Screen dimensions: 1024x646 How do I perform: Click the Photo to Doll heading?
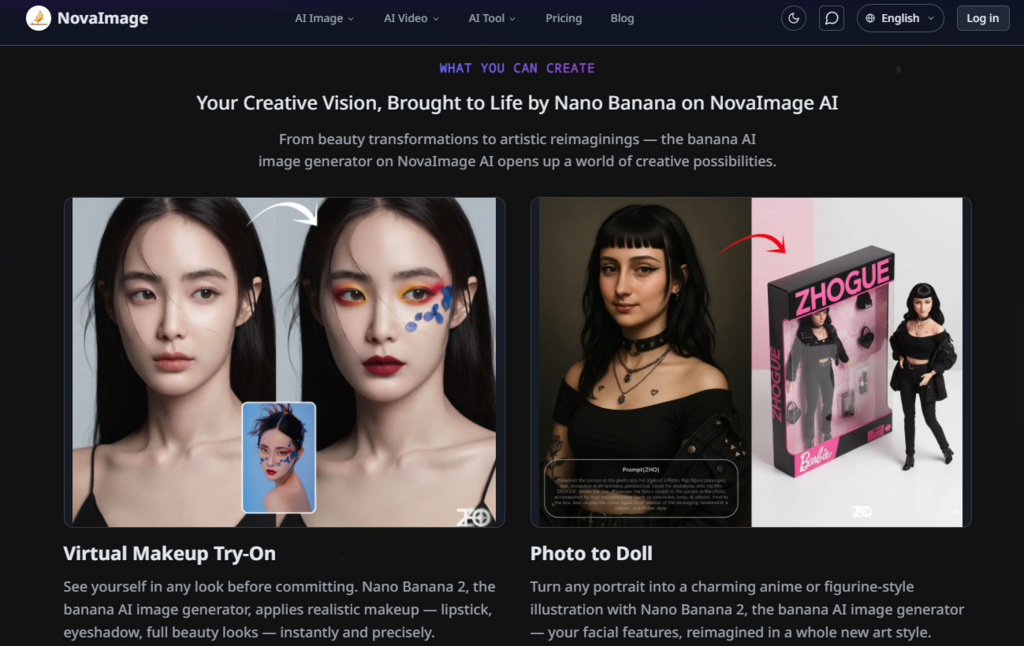pos(591,553)
